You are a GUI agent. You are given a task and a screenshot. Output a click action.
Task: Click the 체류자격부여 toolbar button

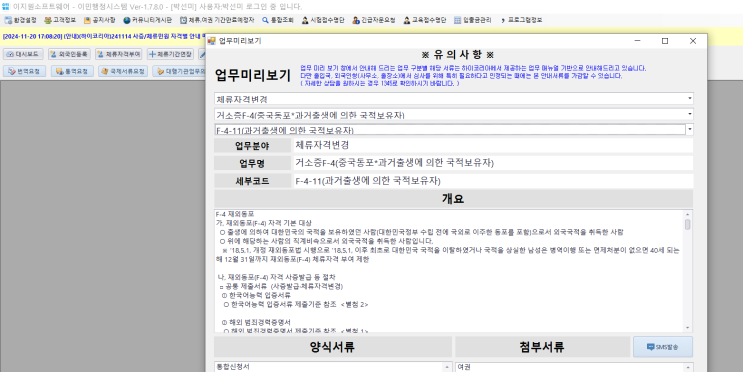tap(119, 54)
